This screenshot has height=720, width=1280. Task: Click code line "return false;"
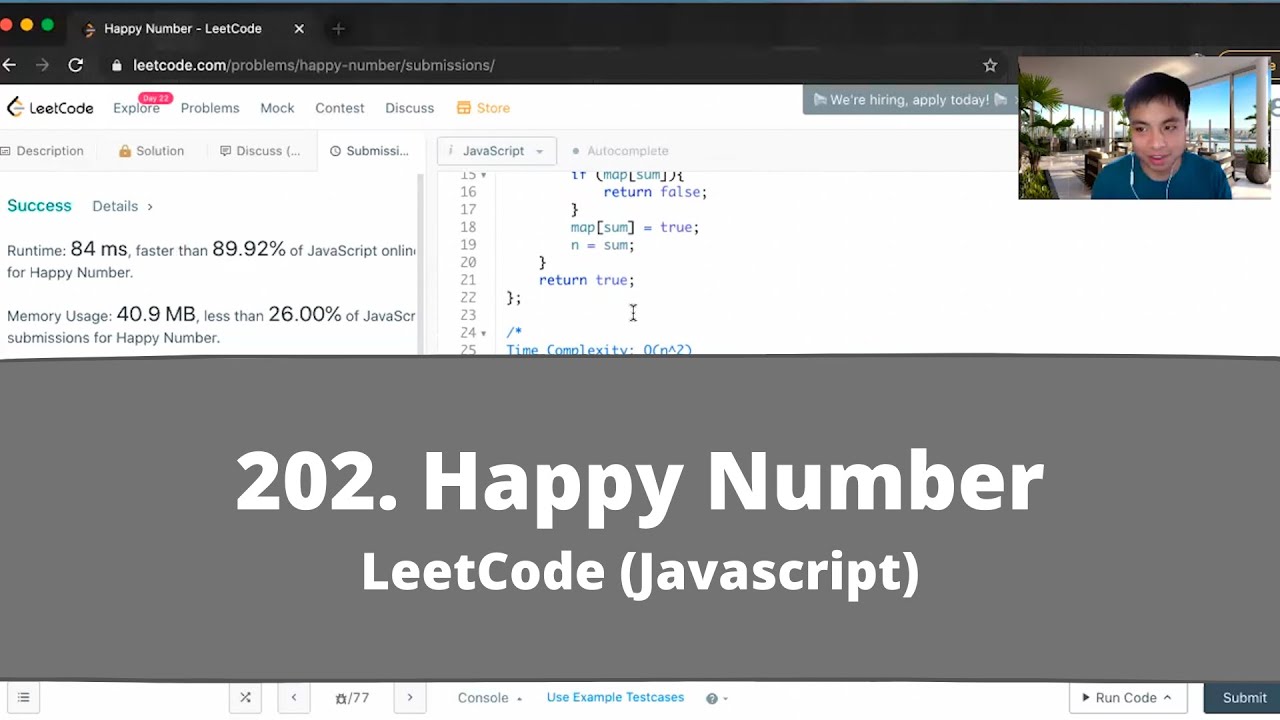coord(655,192)
